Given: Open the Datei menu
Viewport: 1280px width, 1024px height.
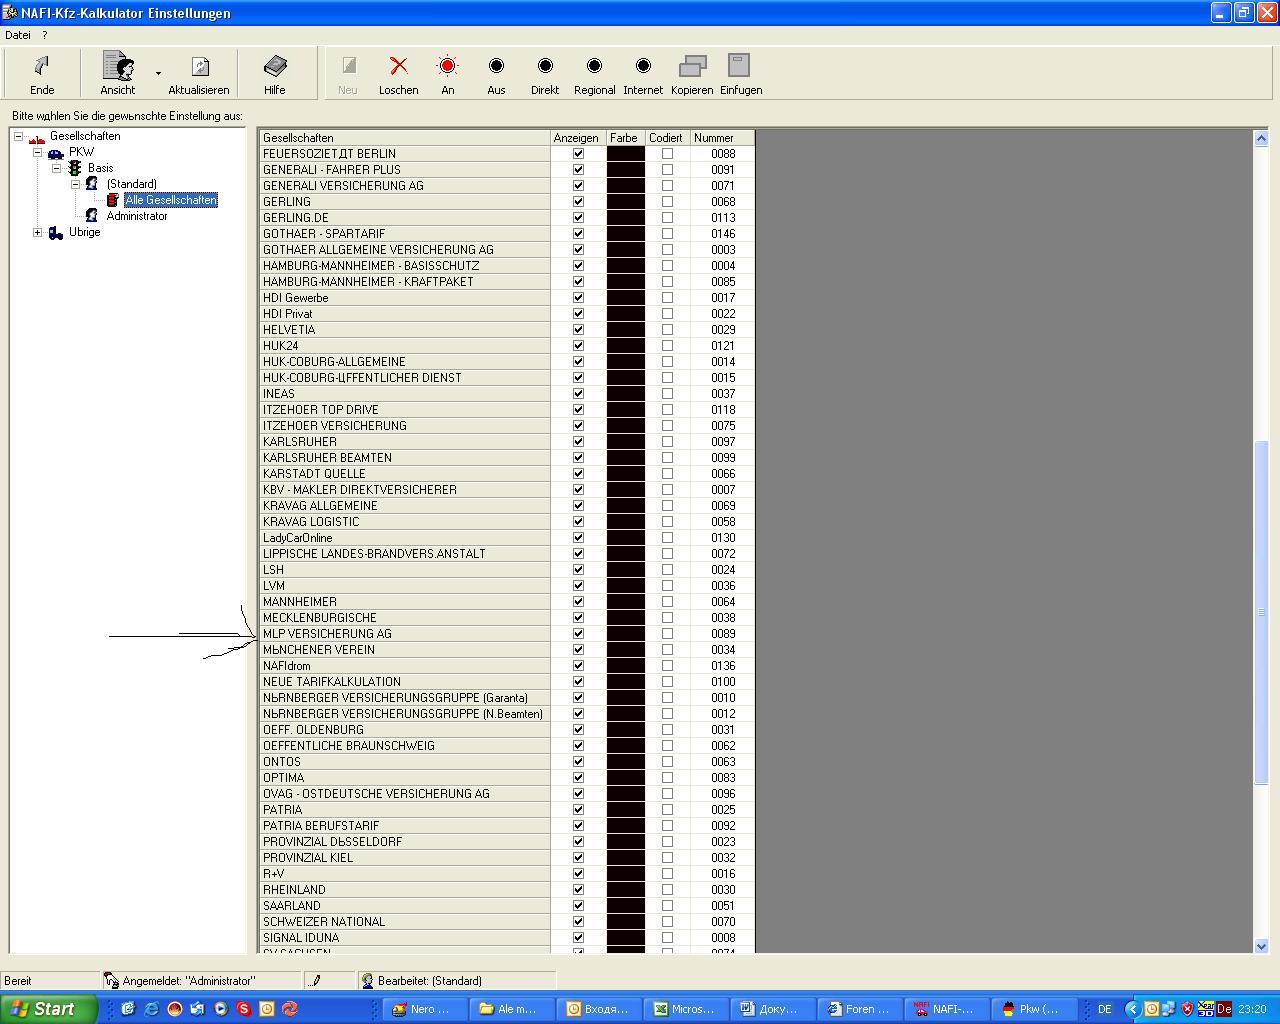Looking at the screenshot, I should pos(18,35).
